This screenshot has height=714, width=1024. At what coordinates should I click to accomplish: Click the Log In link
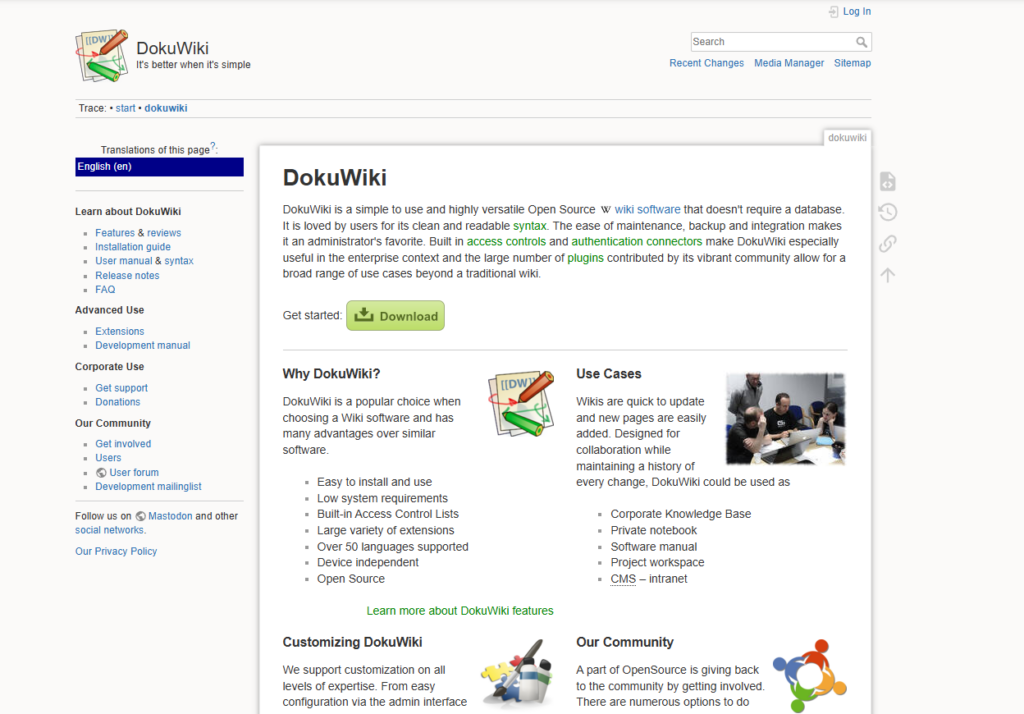856,12
